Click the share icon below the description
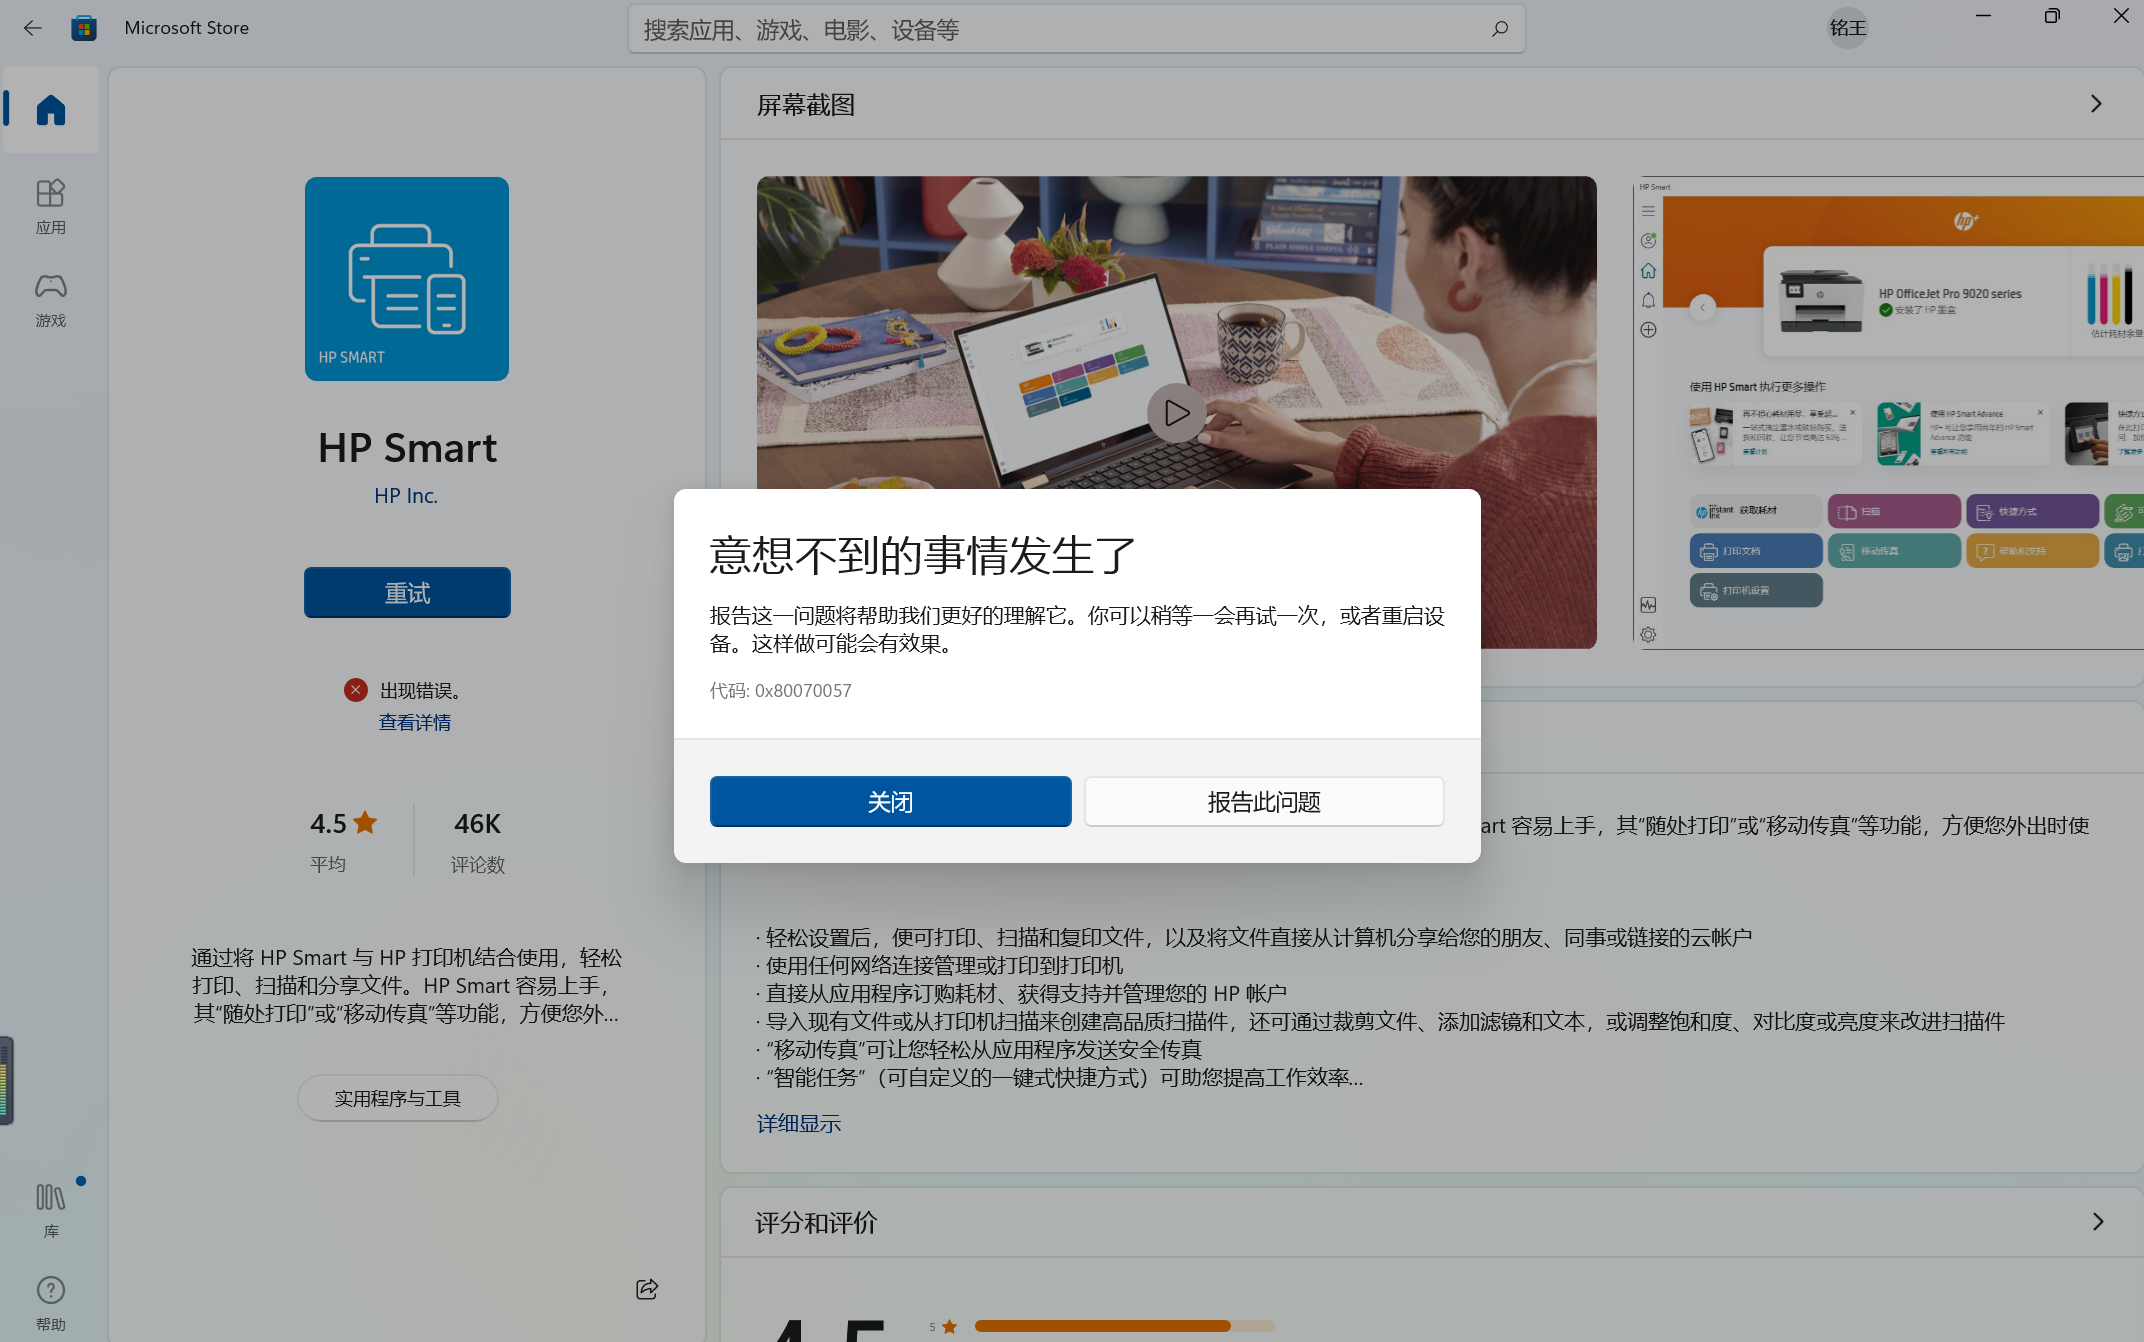Image resolution: width=2144 pixels, height=1342 pixels. point(646,1289)
